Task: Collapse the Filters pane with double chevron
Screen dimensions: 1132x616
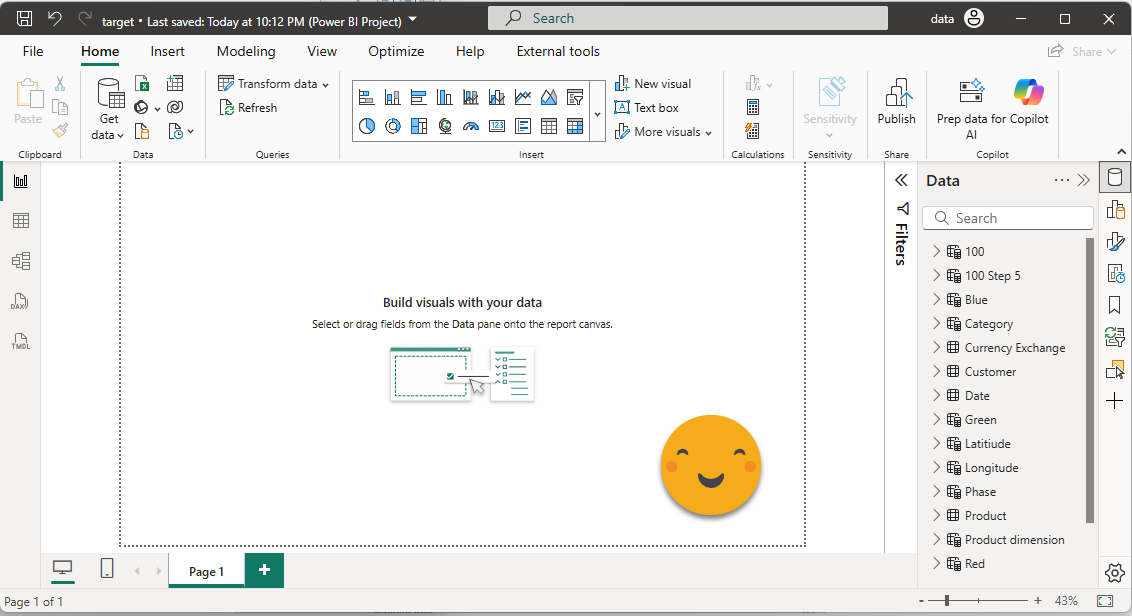Action: 901,180
